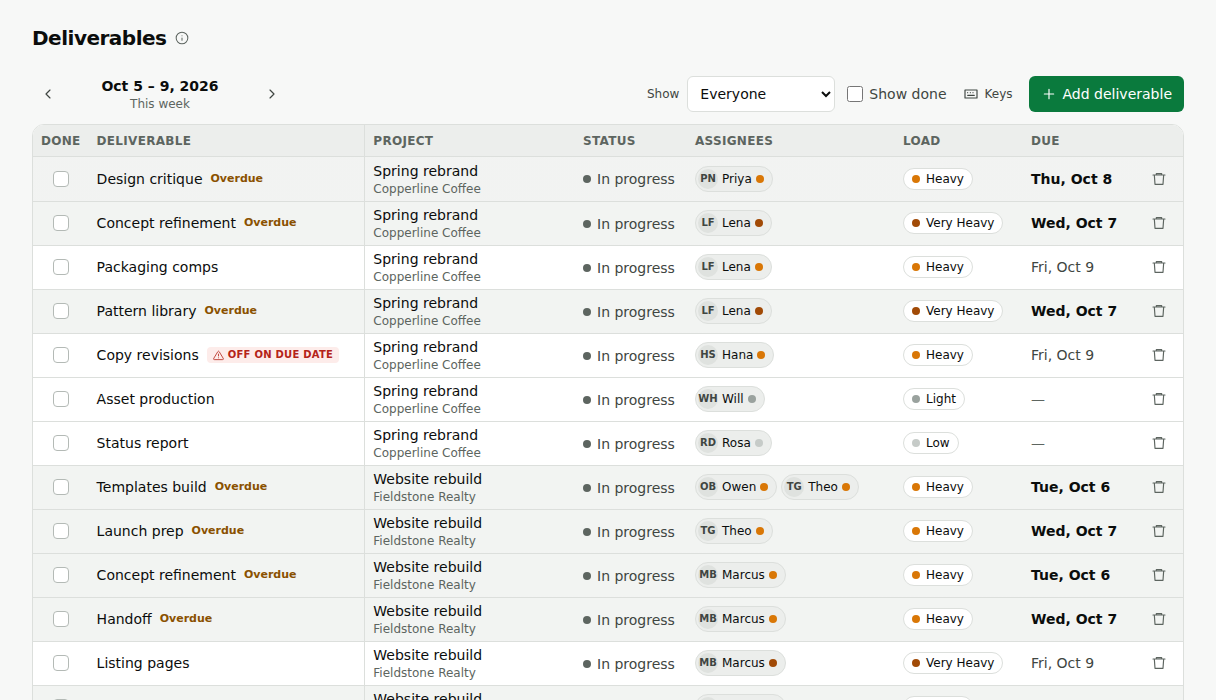Open the Very Heavy load pill for Listing pages
The image size is (1216, 700).
coord(952,663)
